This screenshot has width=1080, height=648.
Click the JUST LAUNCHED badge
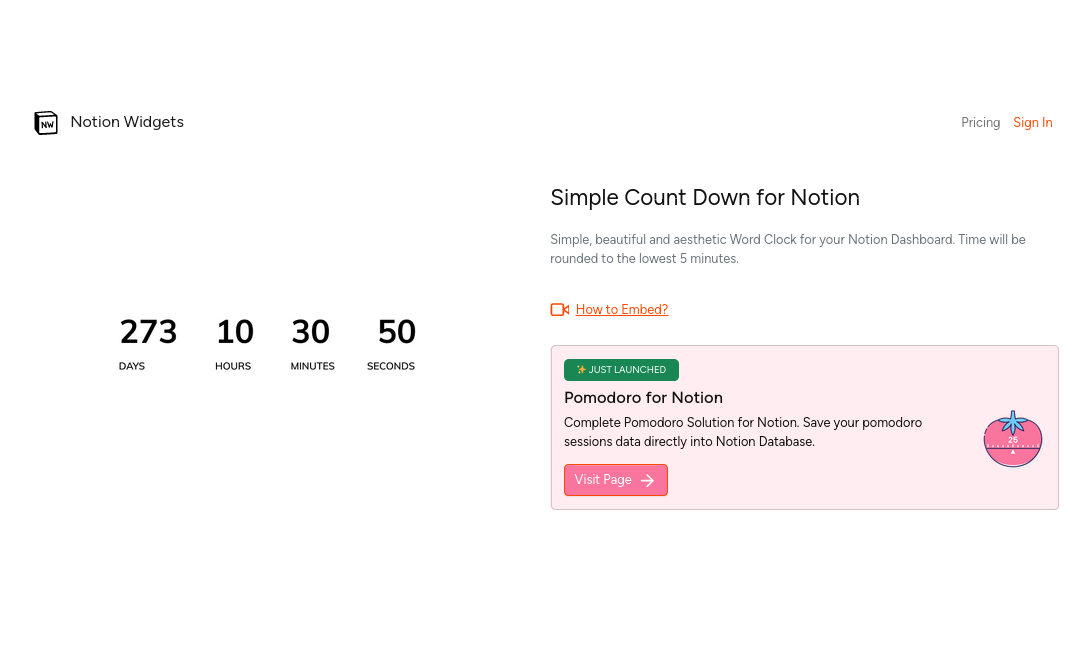tap(621, 370)
